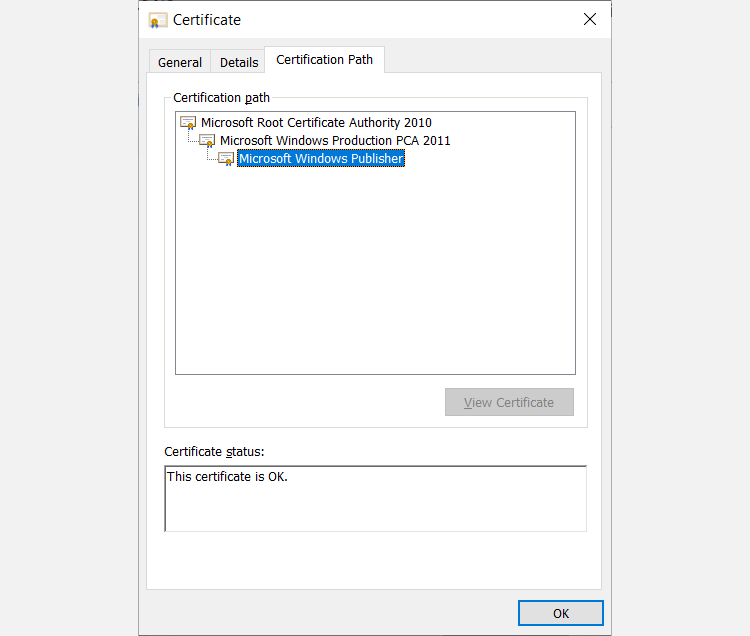
Task: Click the certificate icon in the title bar
Action: [158, 20]
